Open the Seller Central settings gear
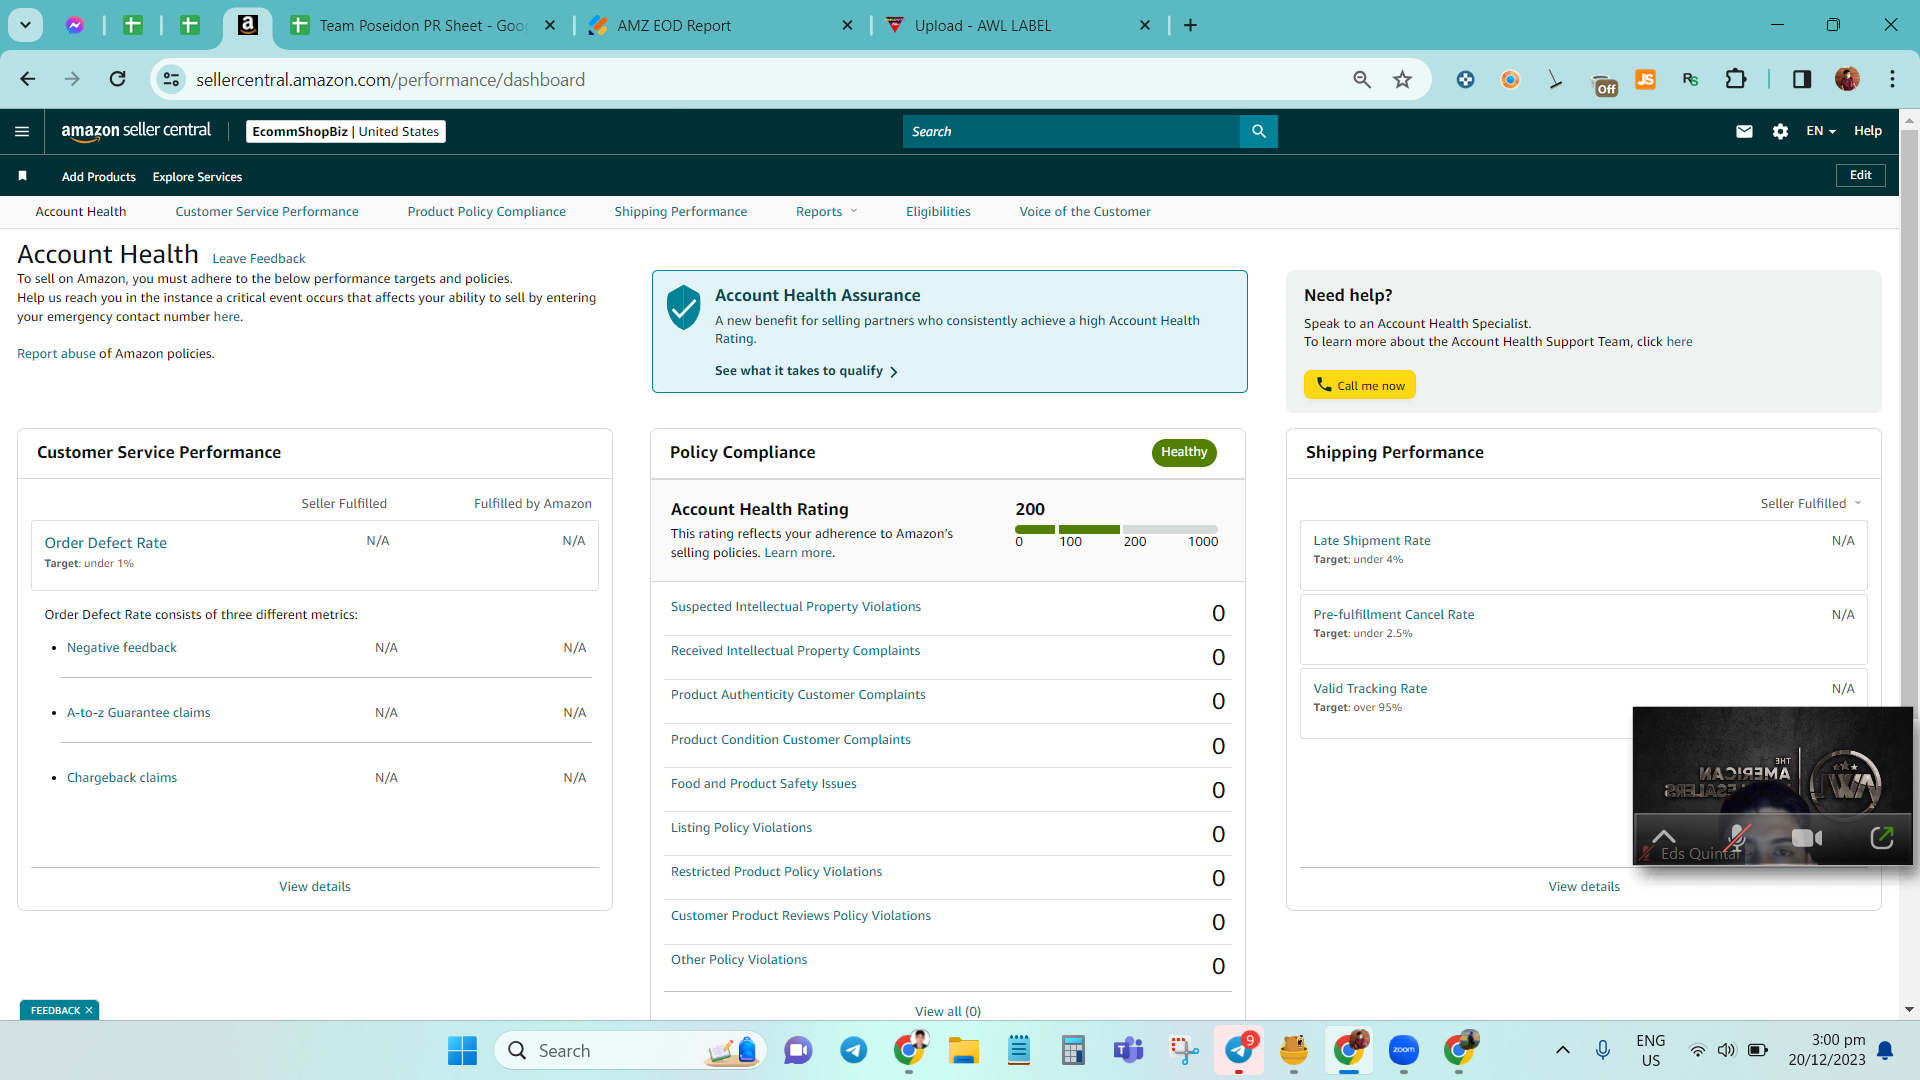Screen dimensions: 1920x1080 coord(1780,131)
